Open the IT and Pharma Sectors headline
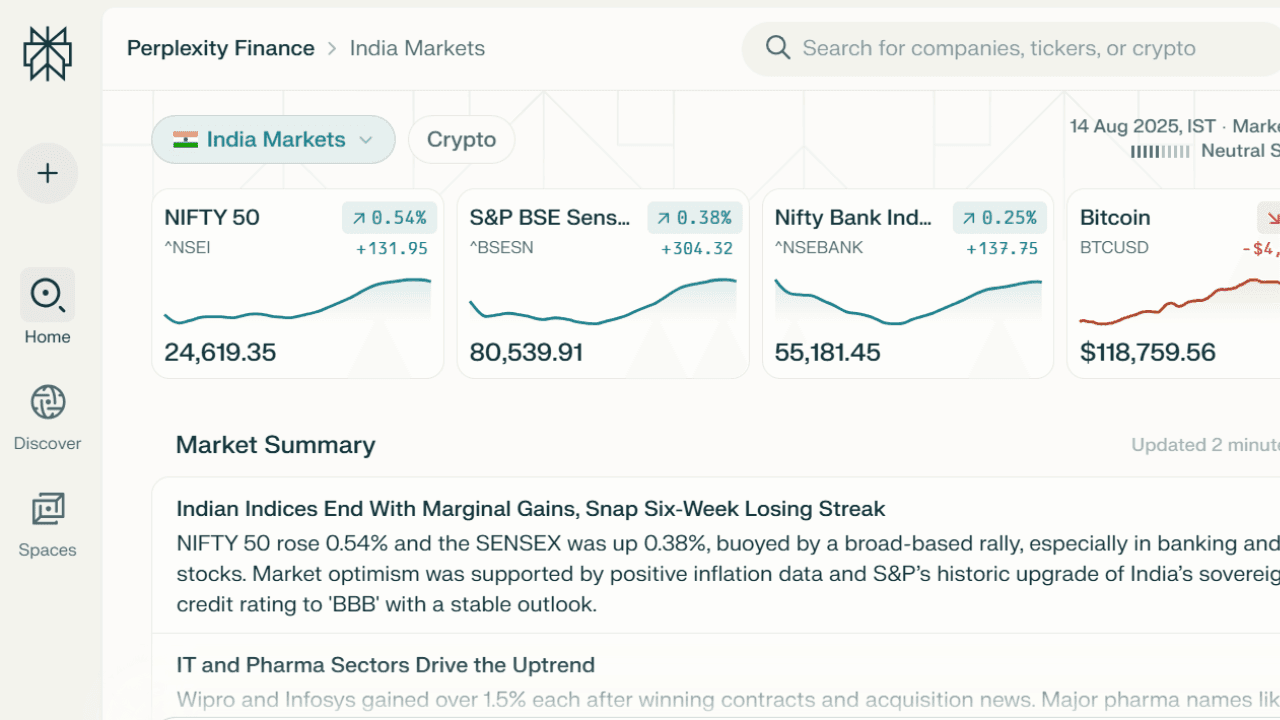 pos(385,664)
